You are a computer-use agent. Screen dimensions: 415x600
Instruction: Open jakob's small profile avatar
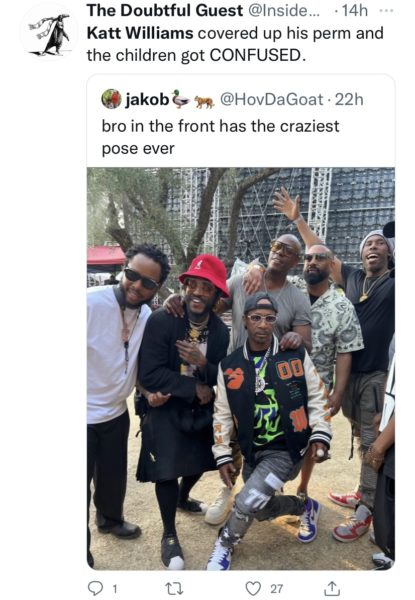coord(111,99)
